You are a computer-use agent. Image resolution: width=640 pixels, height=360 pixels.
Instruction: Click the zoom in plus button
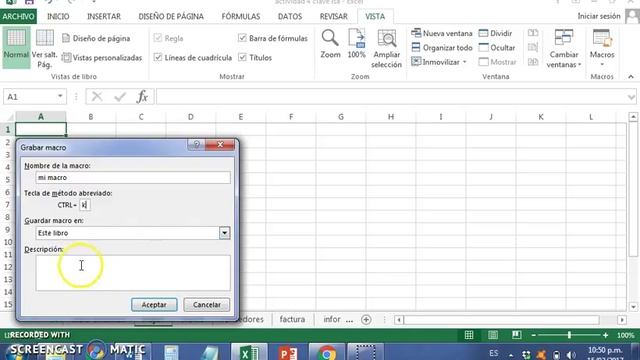[x=605, y=335]
